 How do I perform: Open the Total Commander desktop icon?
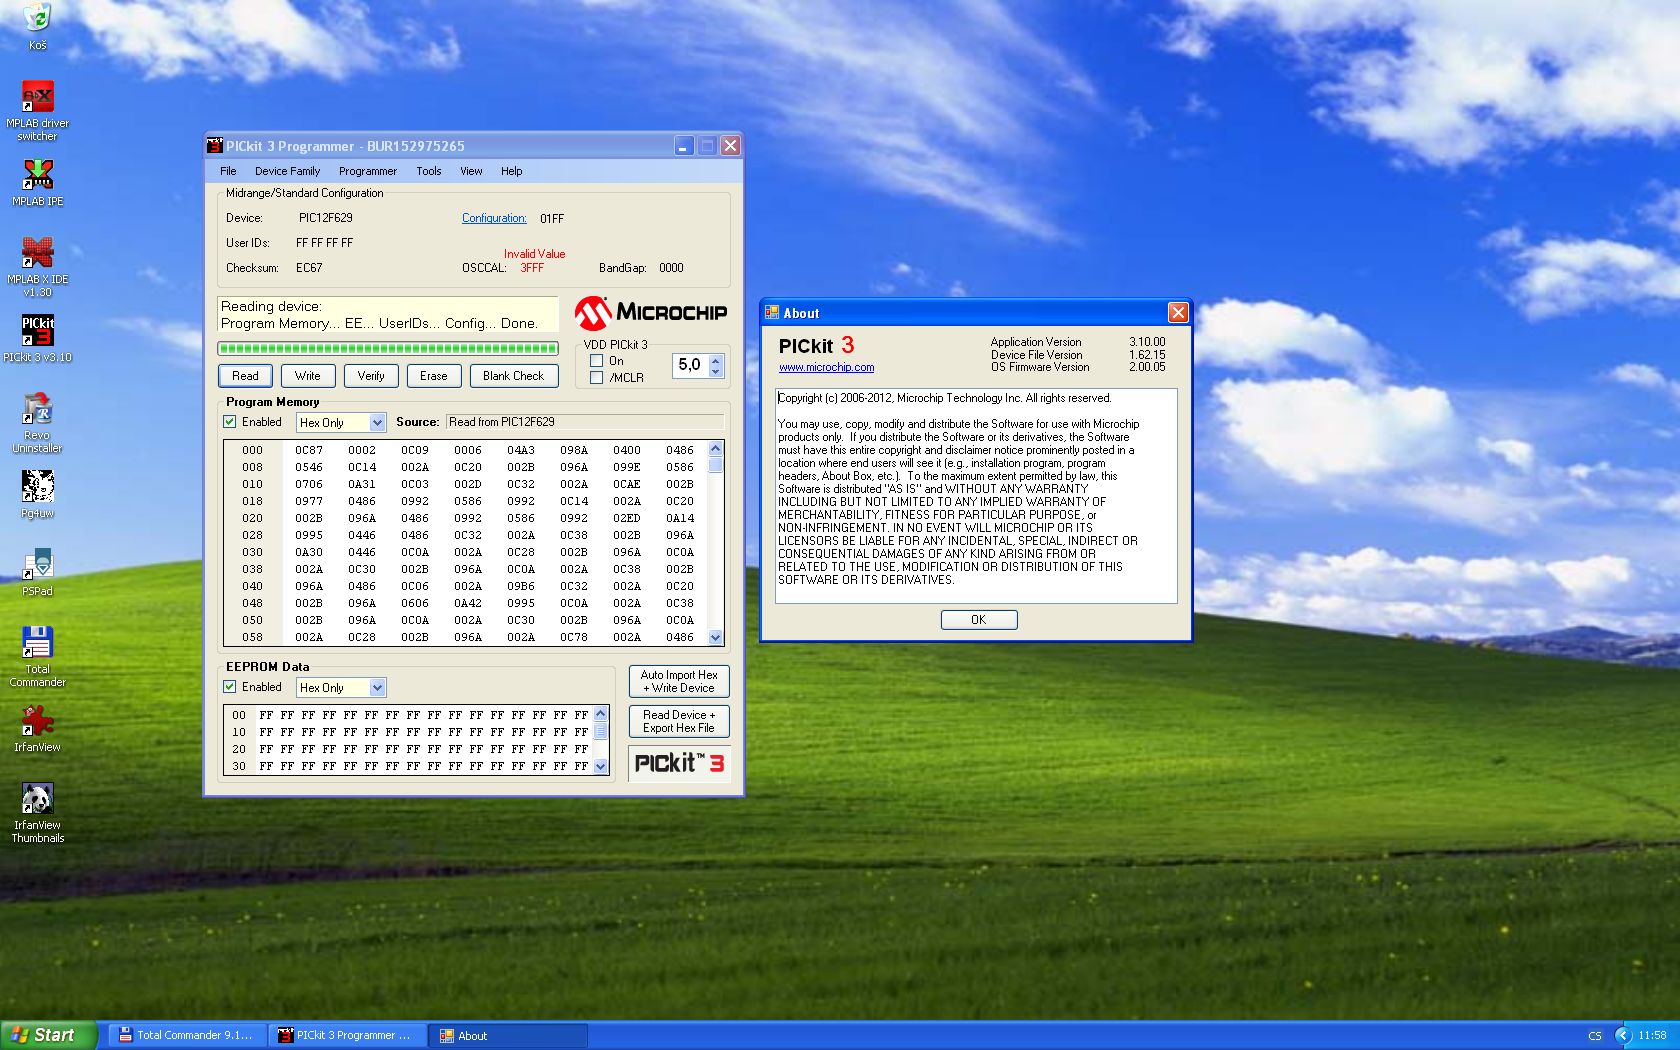click(x=37, y=643)
